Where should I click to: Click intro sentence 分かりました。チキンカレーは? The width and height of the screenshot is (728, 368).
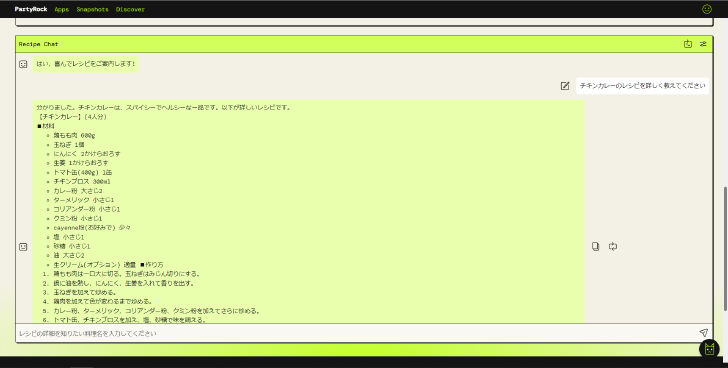(163, 107)
